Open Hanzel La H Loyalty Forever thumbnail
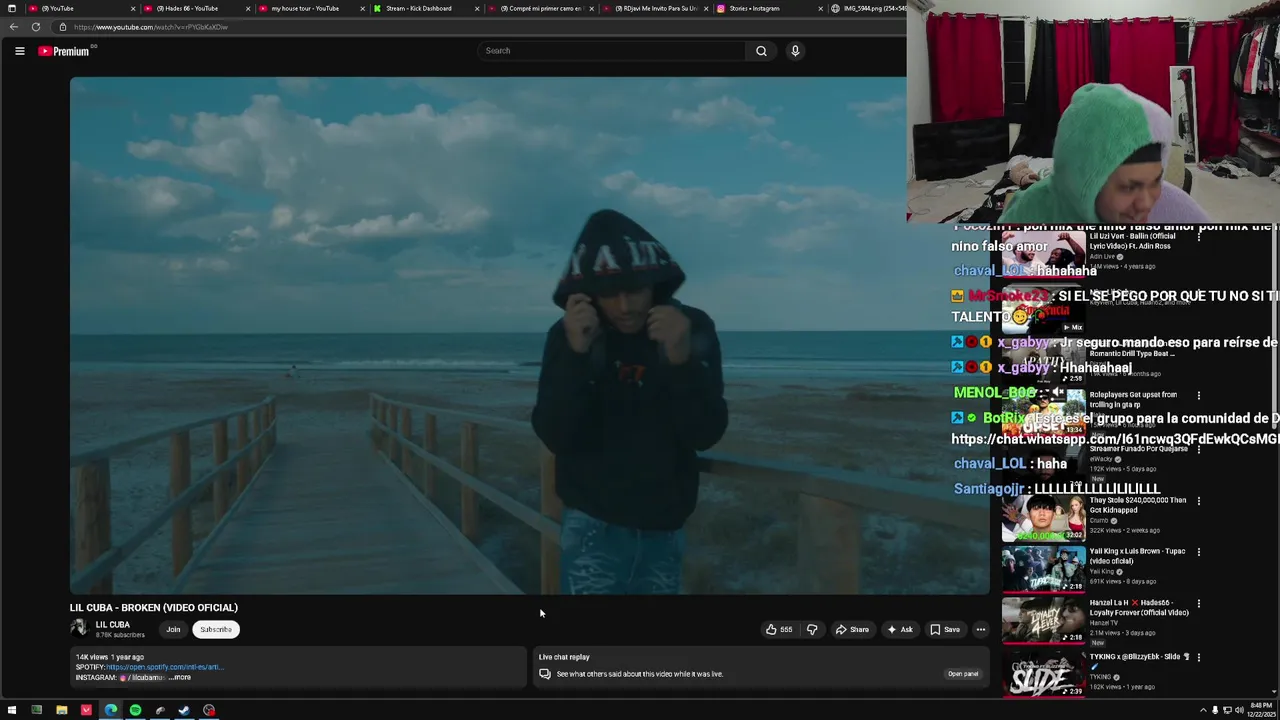Image resolution: width=1280 pixels, height=720 pixels. coord(1044,622)
